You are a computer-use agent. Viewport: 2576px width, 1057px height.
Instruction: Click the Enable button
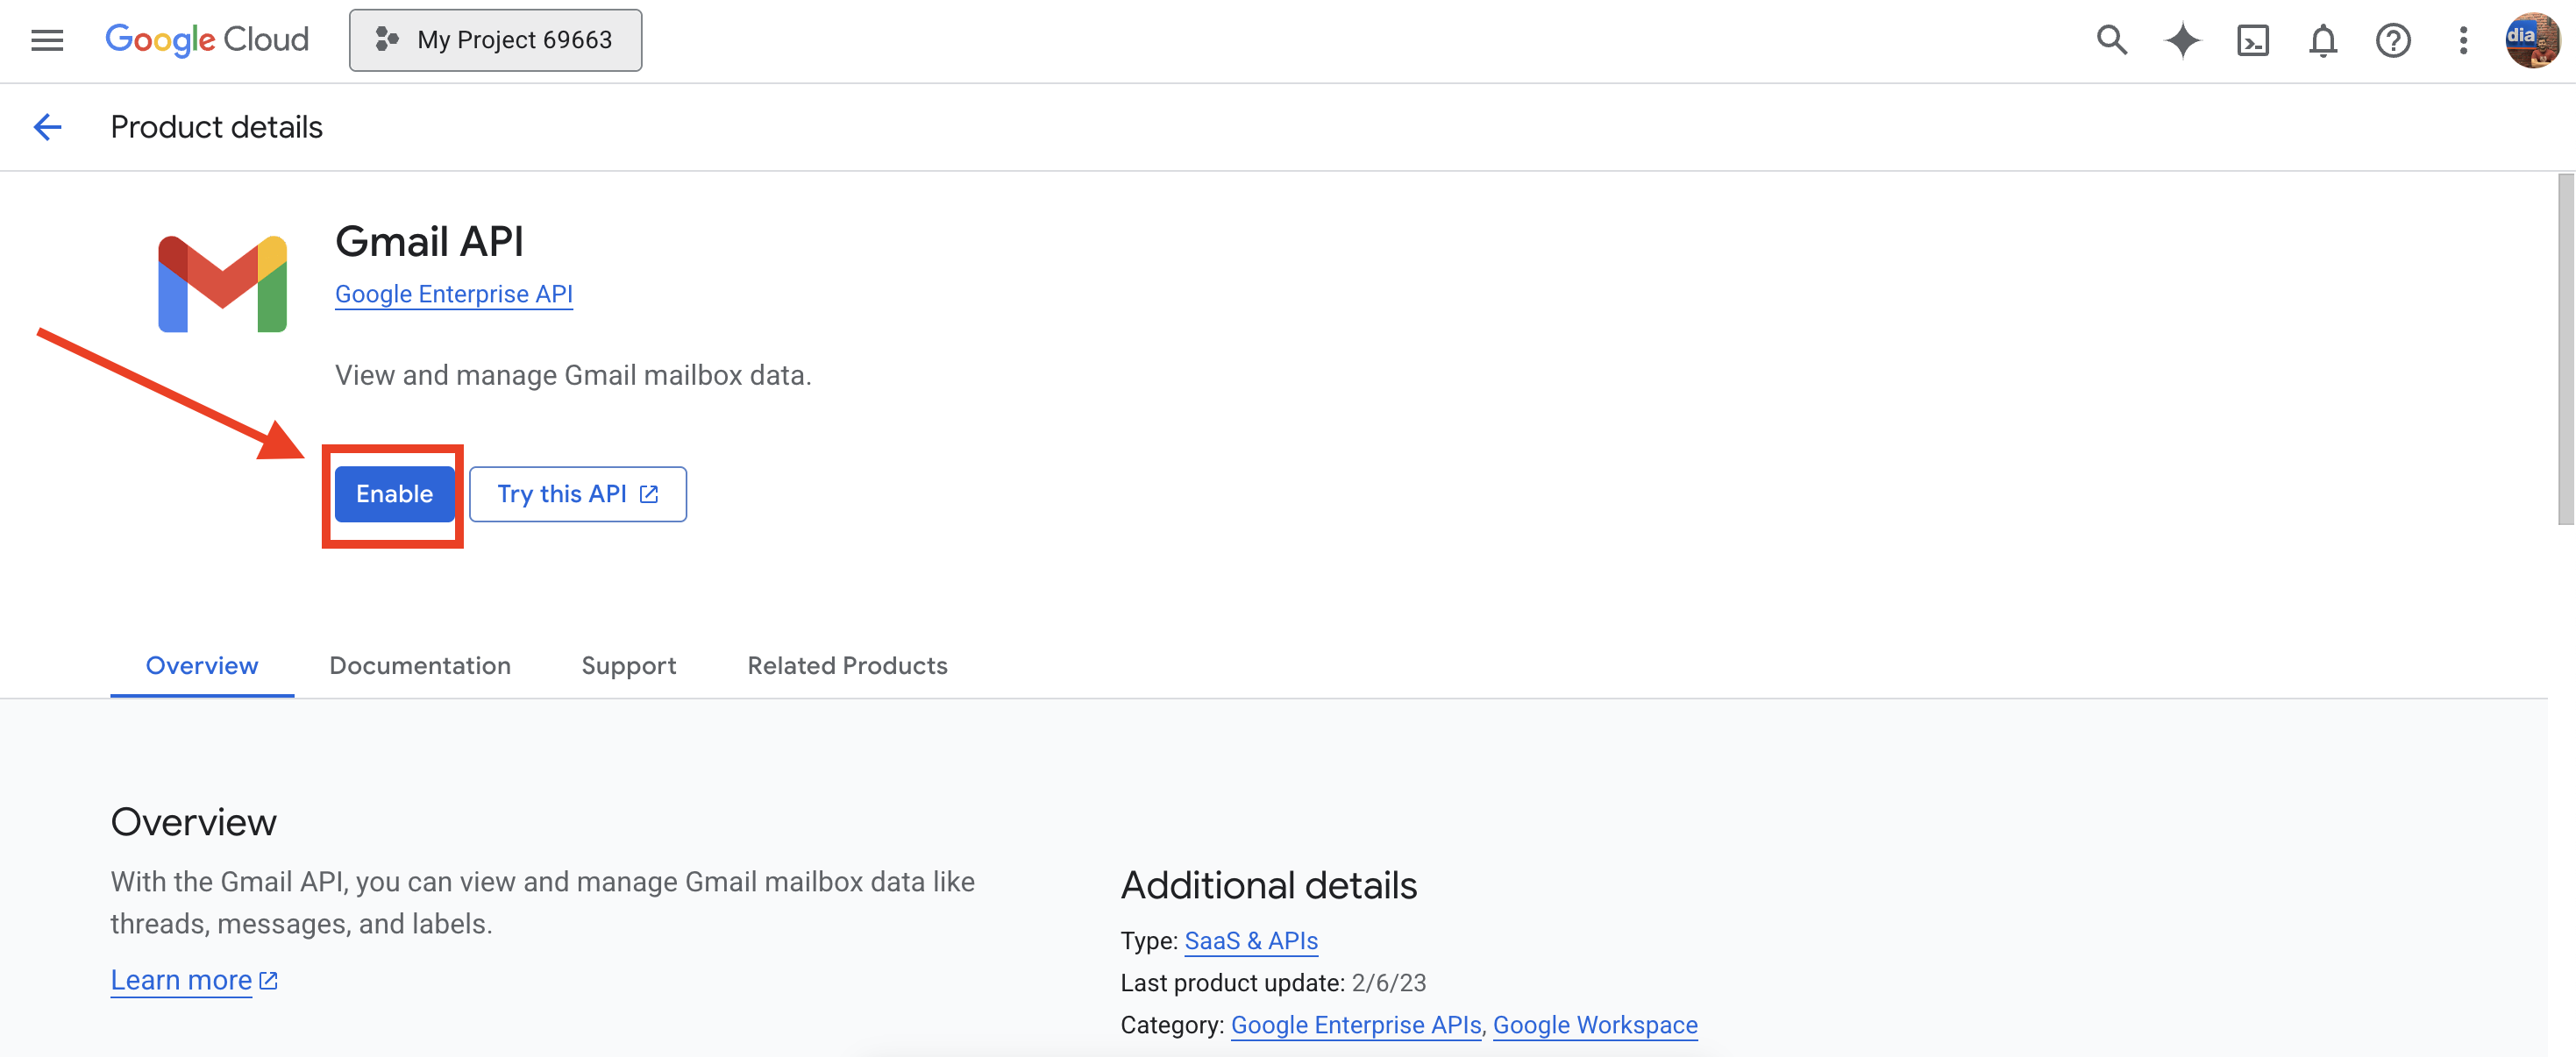coord(394,494)
